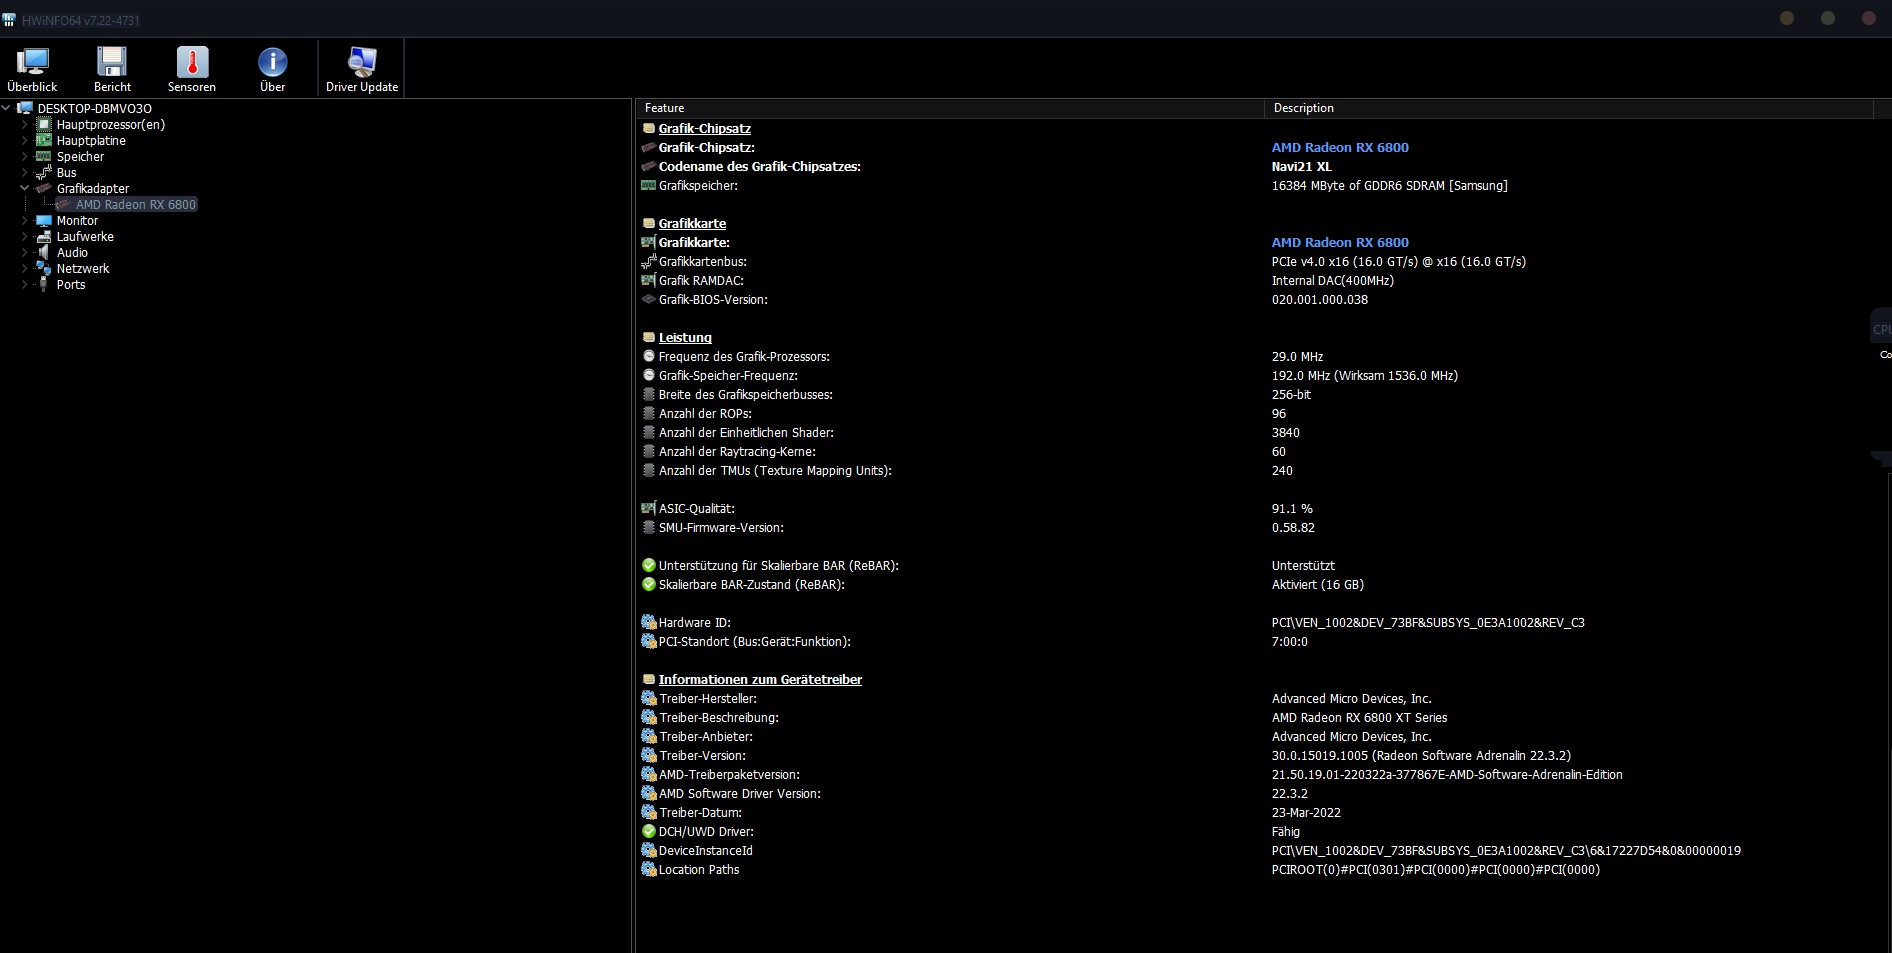Select Monitor in the device tree
Screen dimensions: 1892x953
77,221
